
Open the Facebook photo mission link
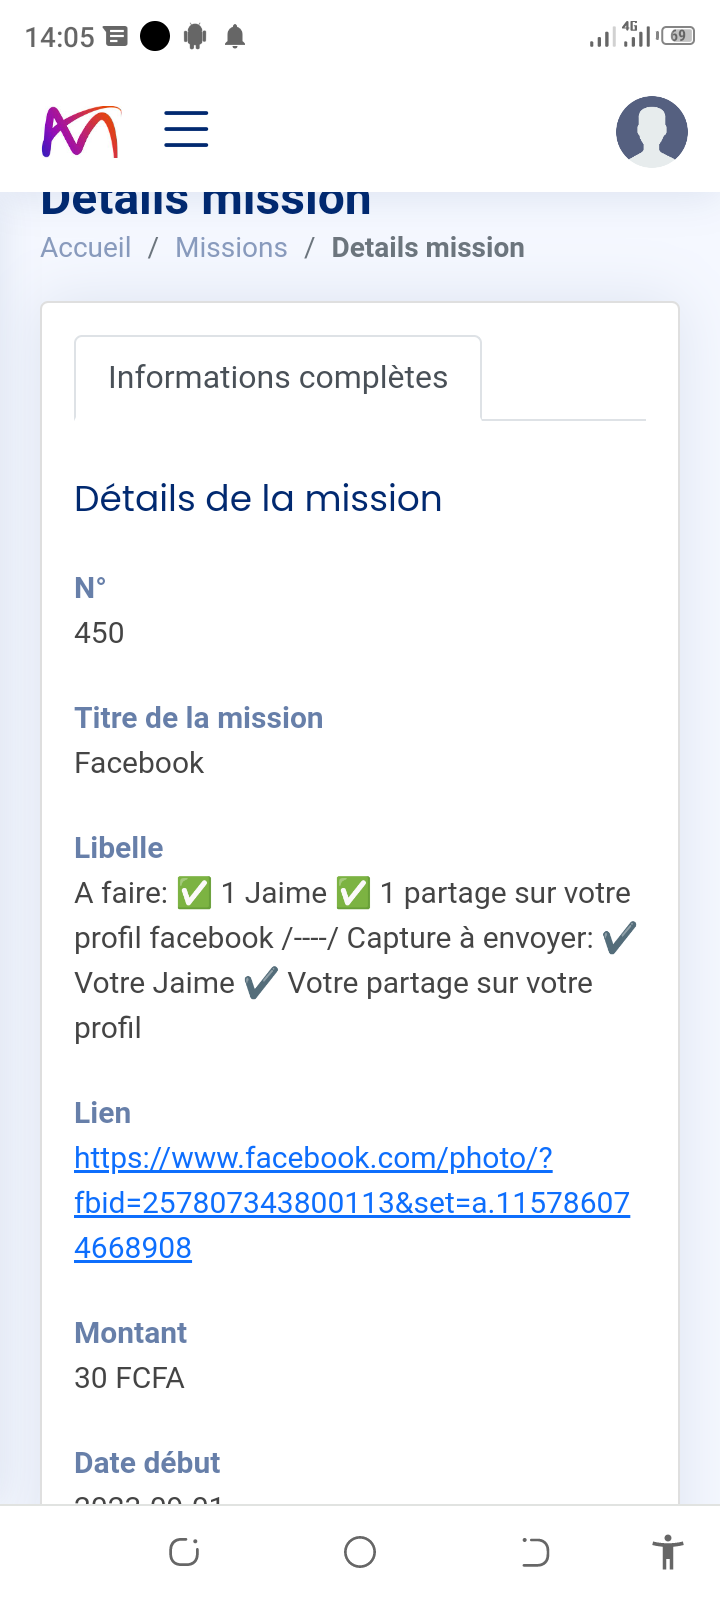[x=352, y=1202]
